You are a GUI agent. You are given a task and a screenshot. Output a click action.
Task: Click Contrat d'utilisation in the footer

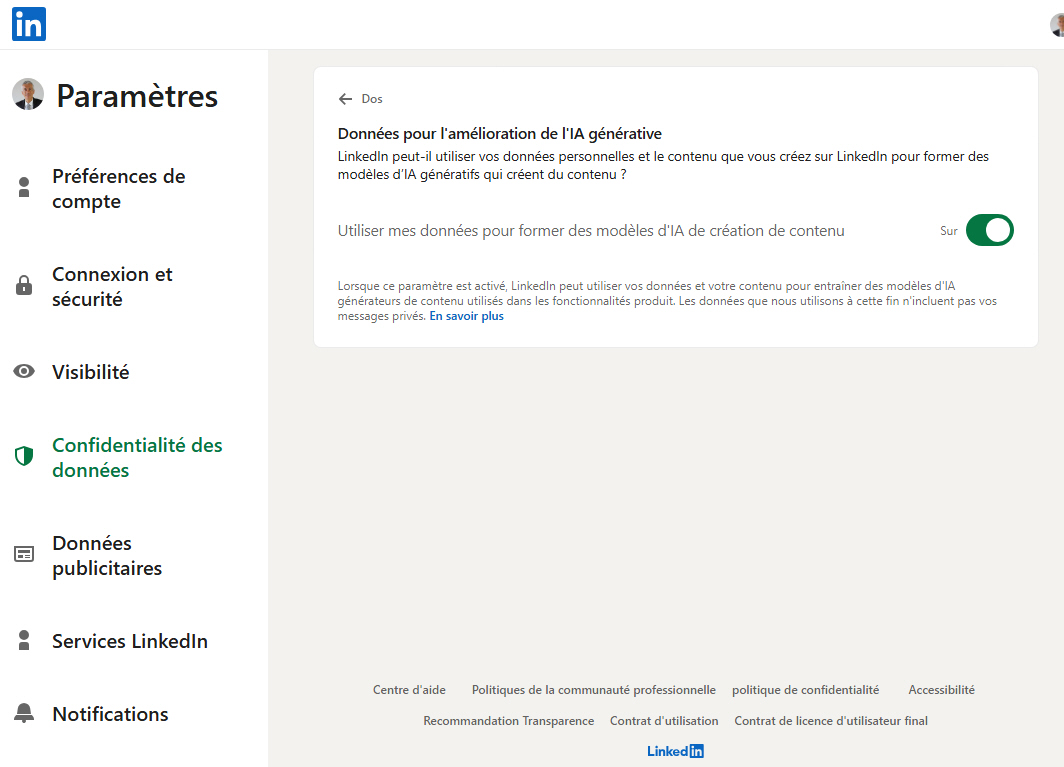click(664, 720)
